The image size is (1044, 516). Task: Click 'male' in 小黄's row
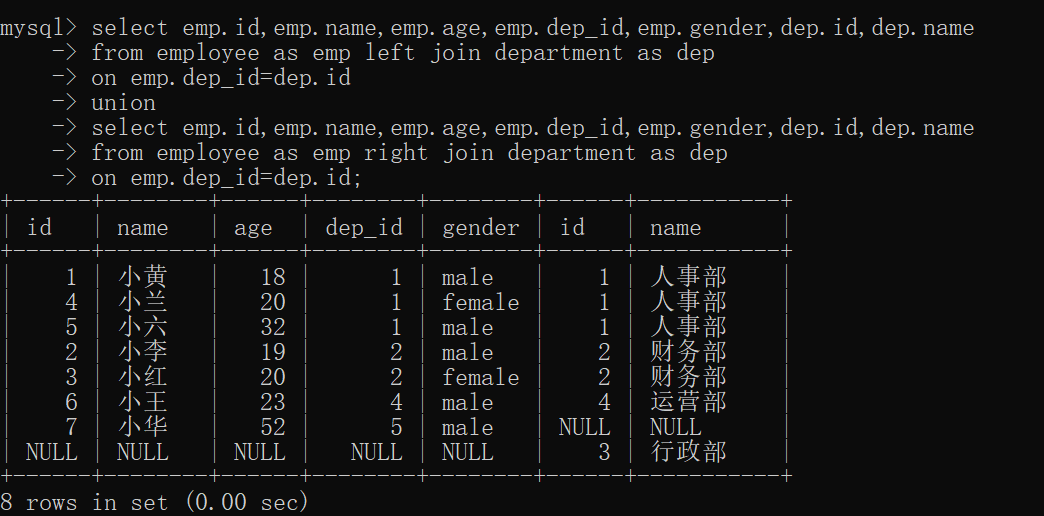467,278
